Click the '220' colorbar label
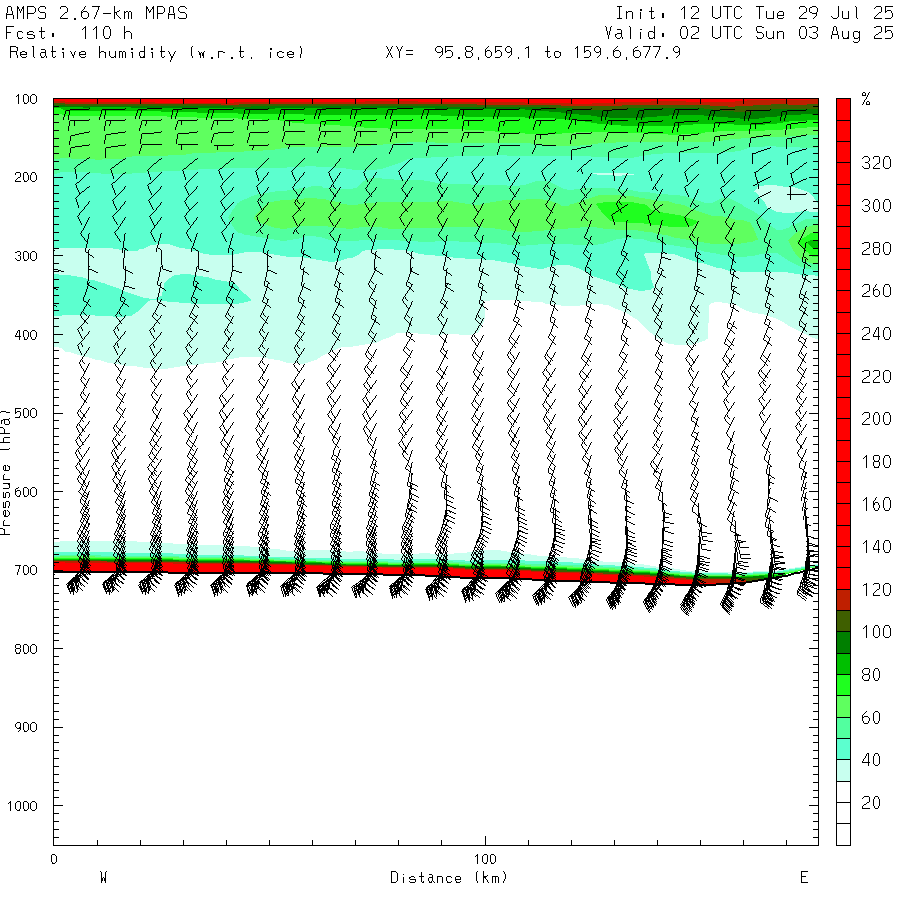 876,377
